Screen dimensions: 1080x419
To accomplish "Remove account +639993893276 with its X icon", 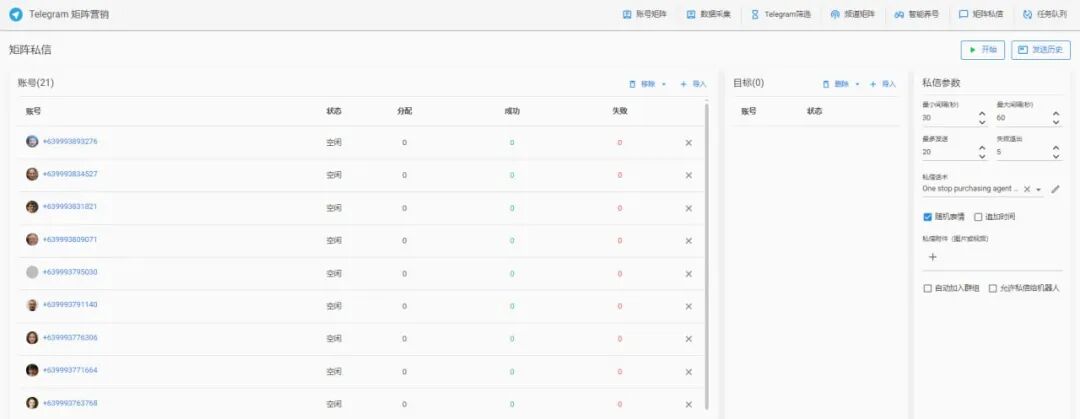I will pos(688,143).
